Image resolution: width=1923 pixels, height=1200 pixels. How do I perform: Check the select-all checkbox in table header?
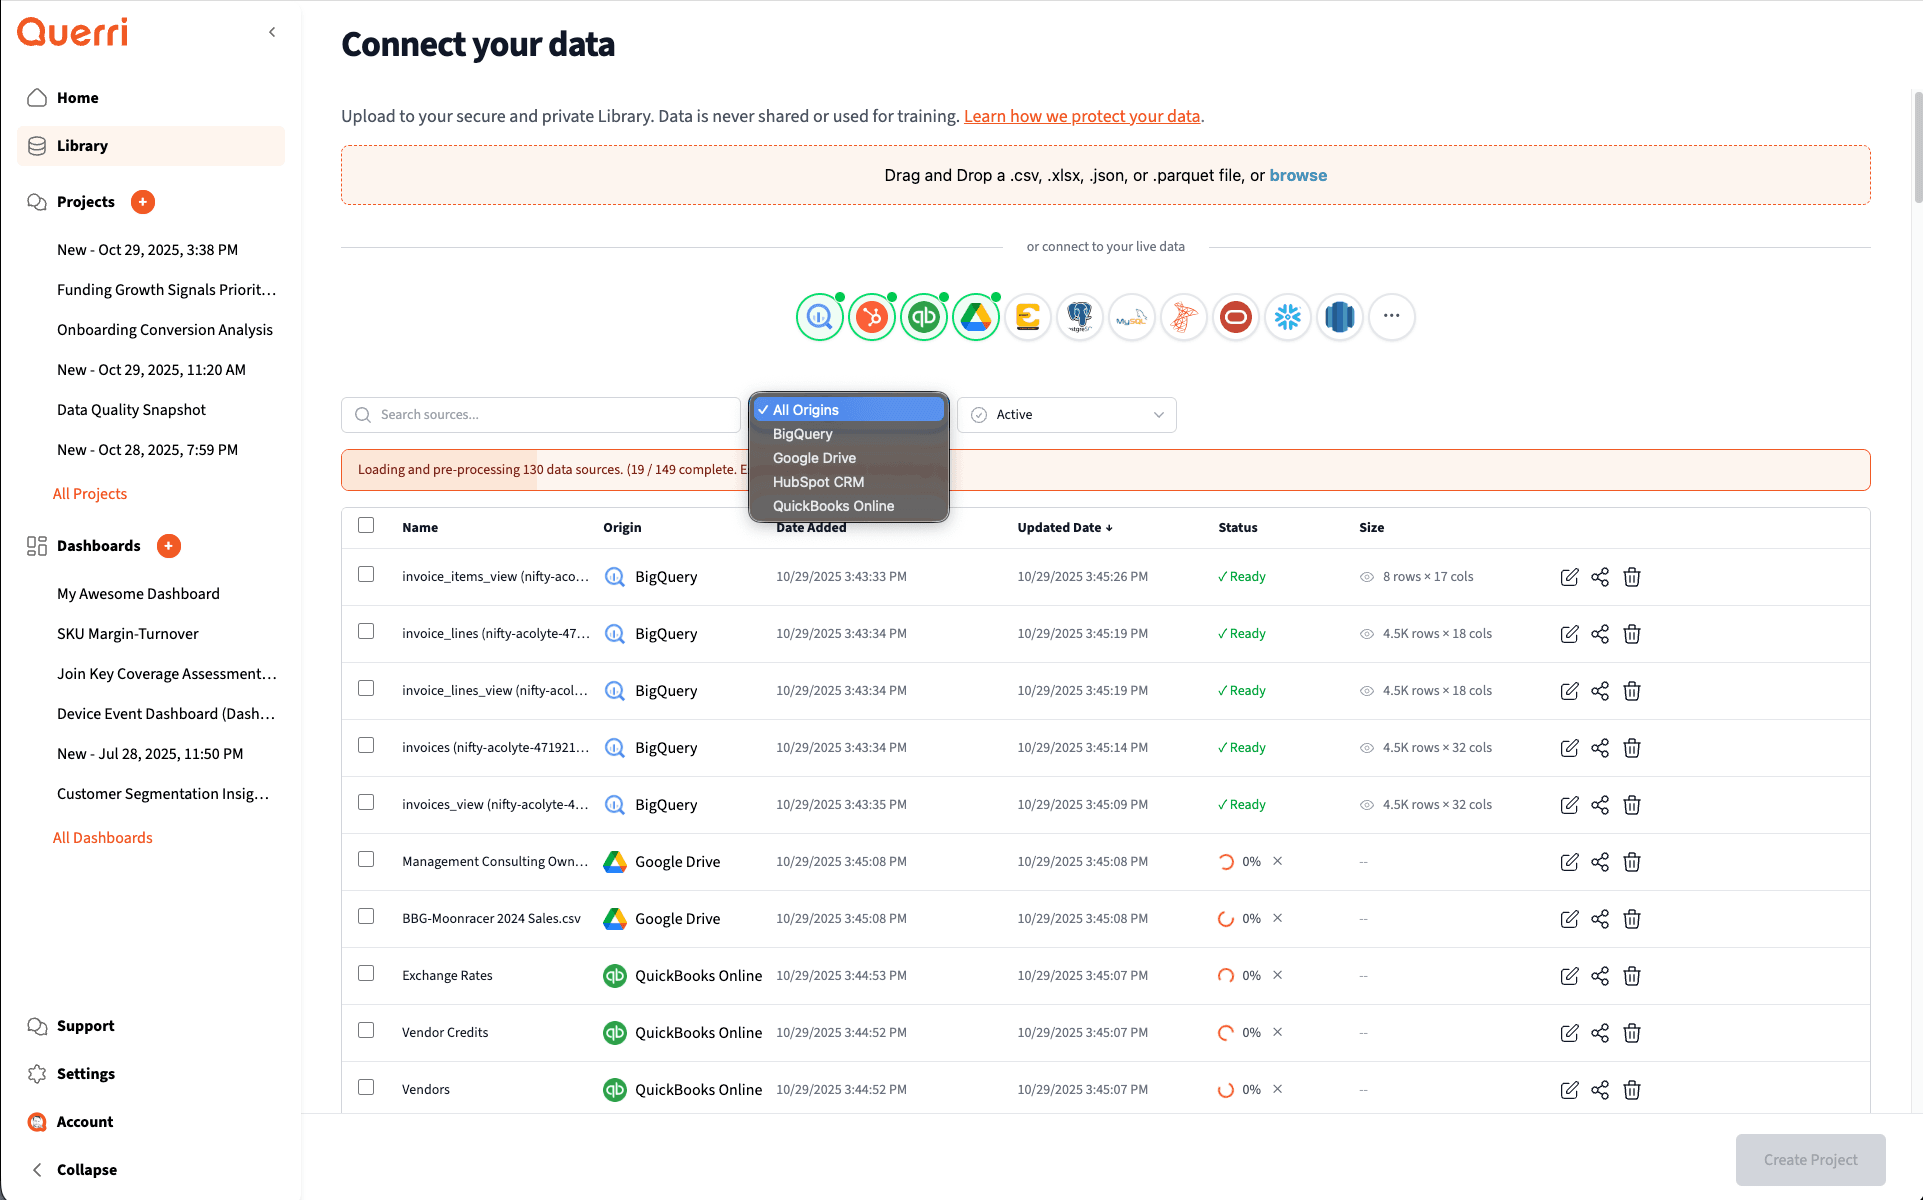click(366, 525)
